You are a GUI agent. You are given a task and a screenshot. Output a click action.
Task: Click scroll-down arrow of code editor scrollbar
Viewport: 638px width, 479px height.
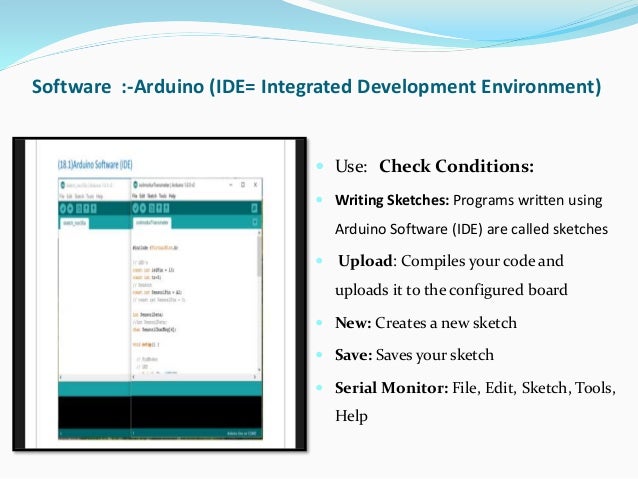click(x=259, y=370)
